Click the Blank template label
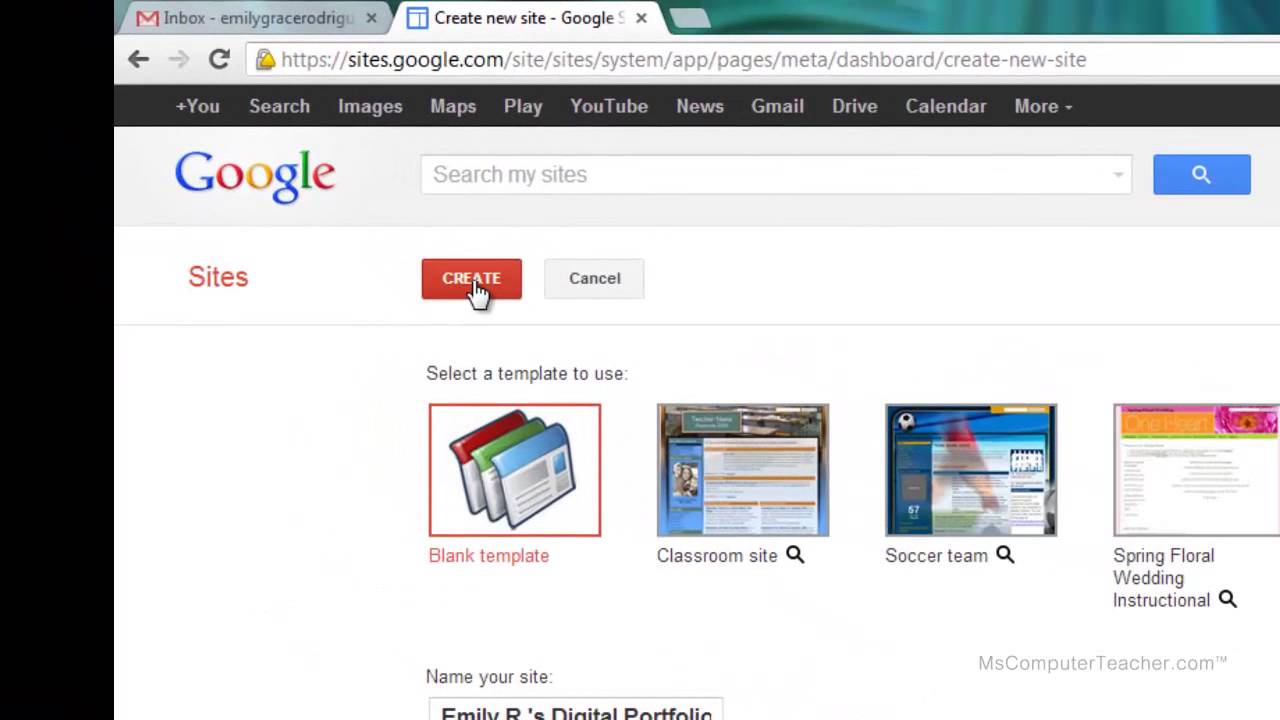Viewport: 1280px width, 720px height. pyautogui.click(x=489, y=555)
